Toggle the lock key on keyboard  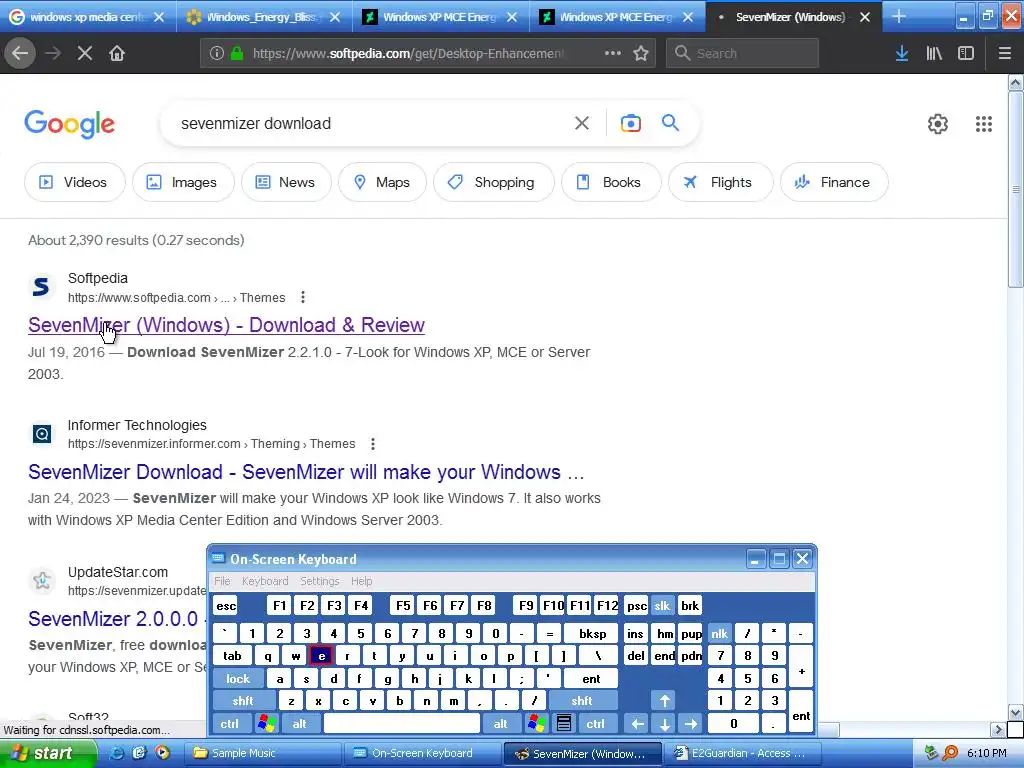tap(238, 679)
